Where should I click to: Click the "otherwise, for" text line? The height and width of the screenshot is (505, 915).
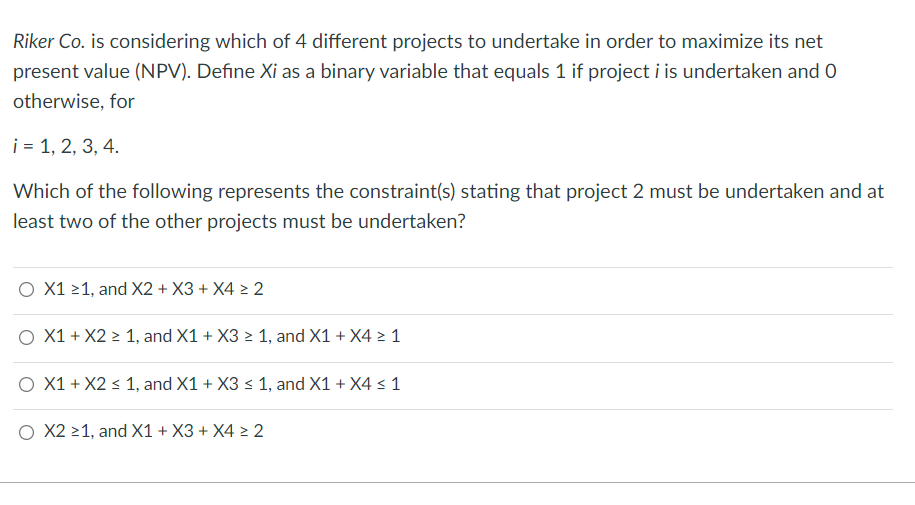[x=74, y=102]
